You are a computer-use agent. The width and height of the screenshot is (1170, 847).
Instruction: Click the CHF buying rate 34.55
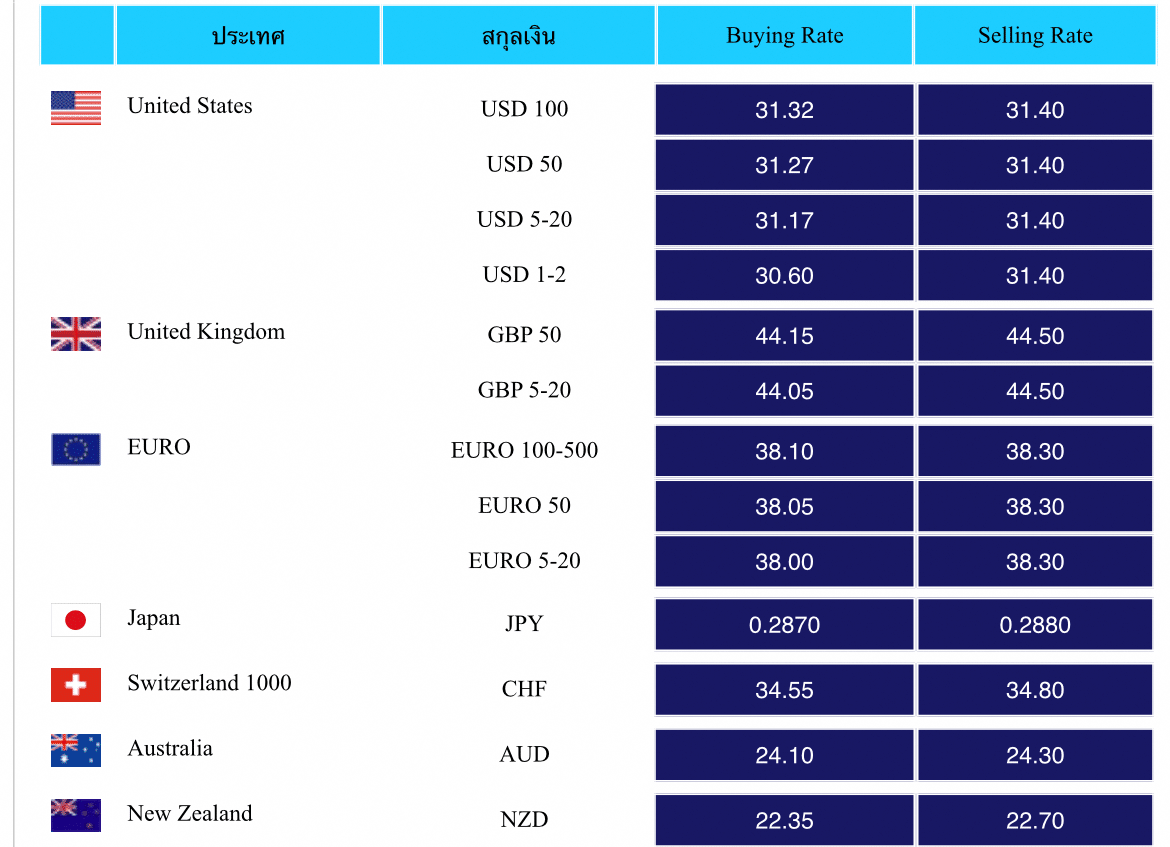tap(784, 690)
